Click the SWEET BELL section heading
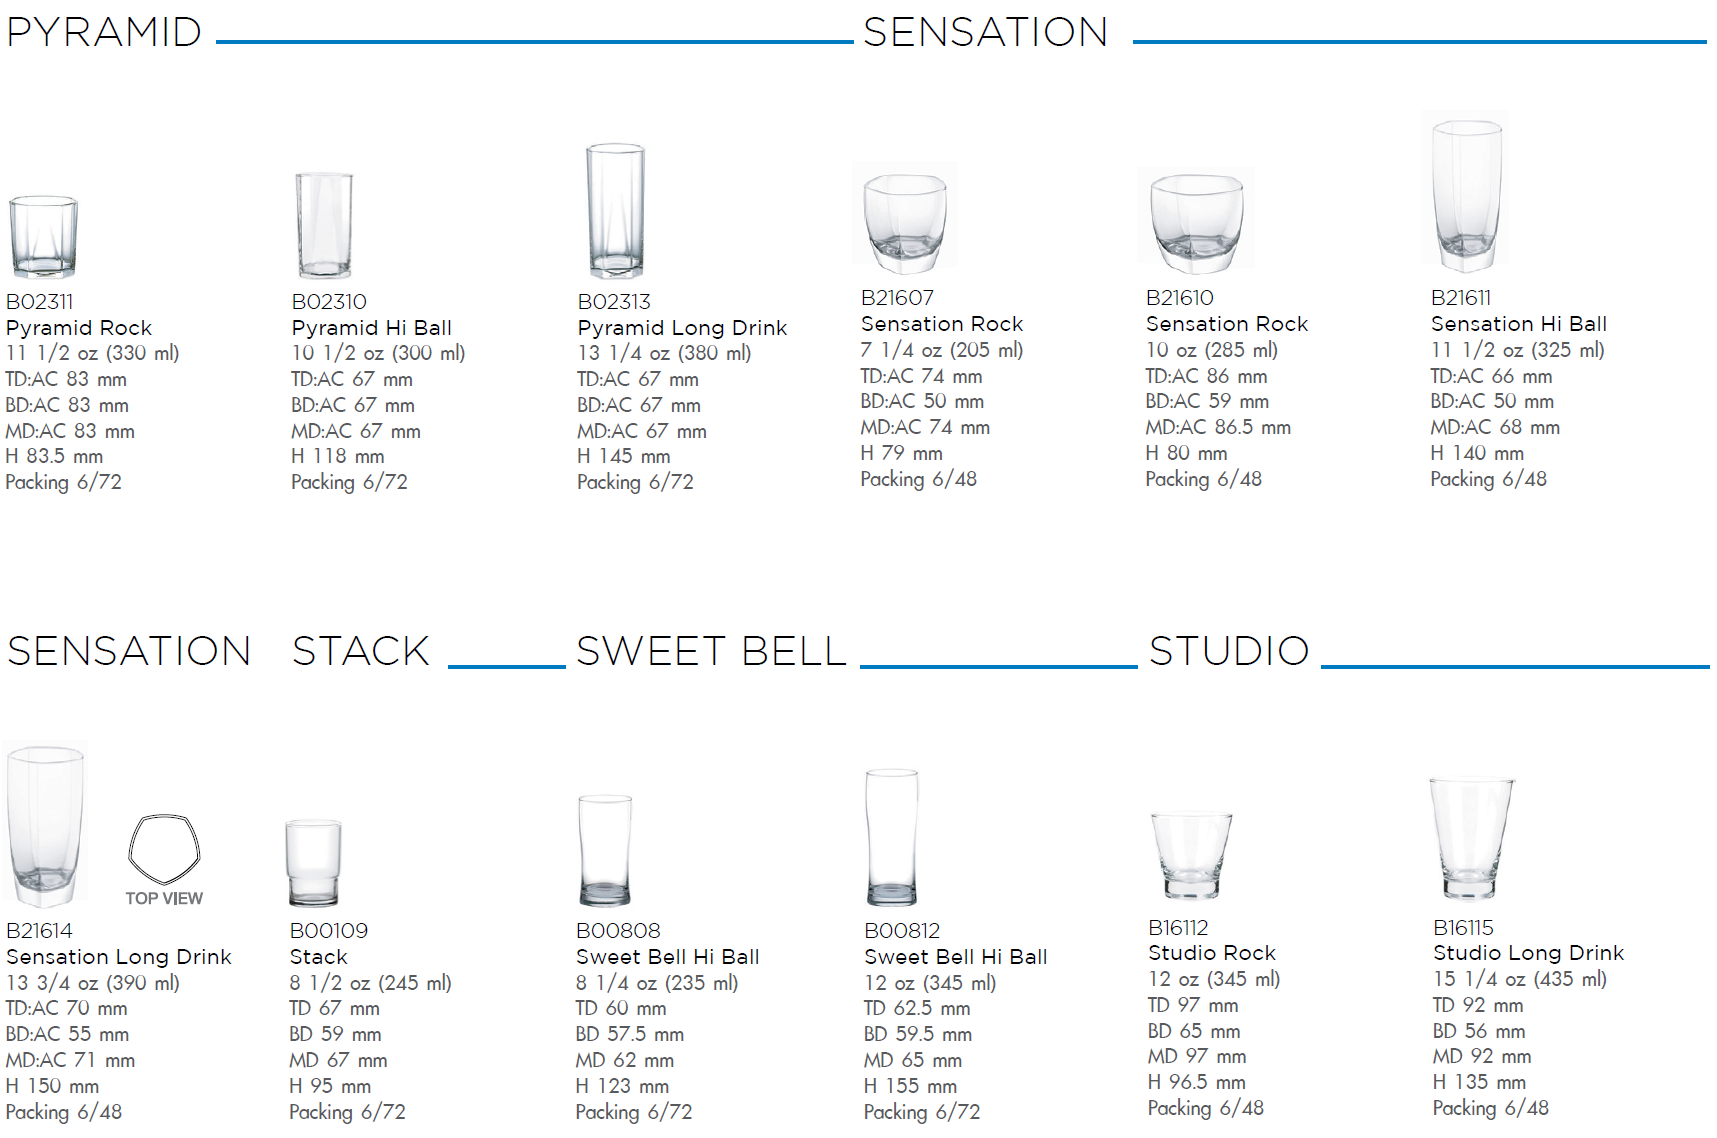Image resolution: width=1717 pixels, height=1138 pixels. click(x=712, y=651)
